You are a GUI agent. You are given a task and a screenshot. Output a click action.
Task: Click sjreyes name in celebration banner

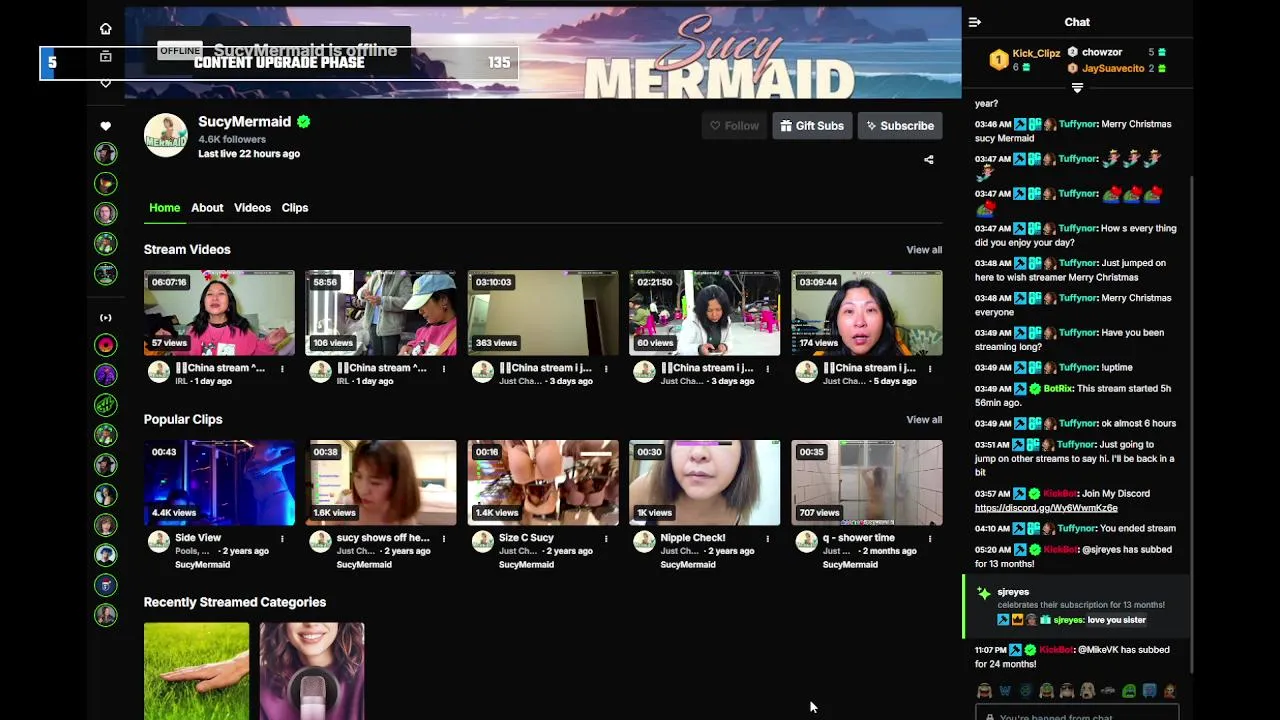(1013, 592)
